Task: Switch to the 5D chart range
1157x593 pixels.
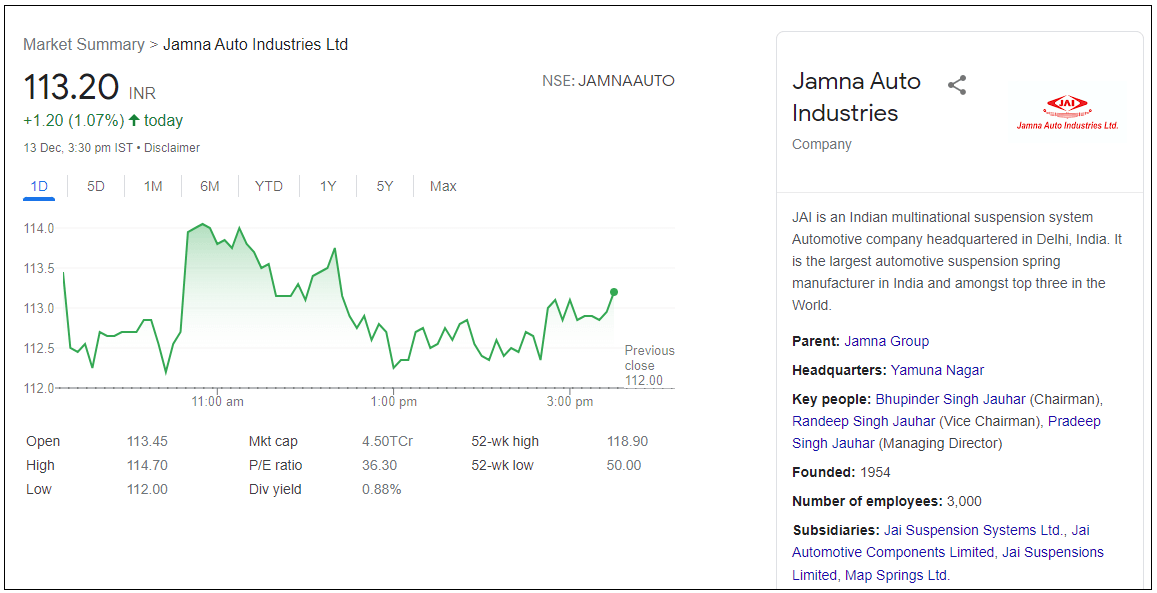Action: [x=96, y=186]
